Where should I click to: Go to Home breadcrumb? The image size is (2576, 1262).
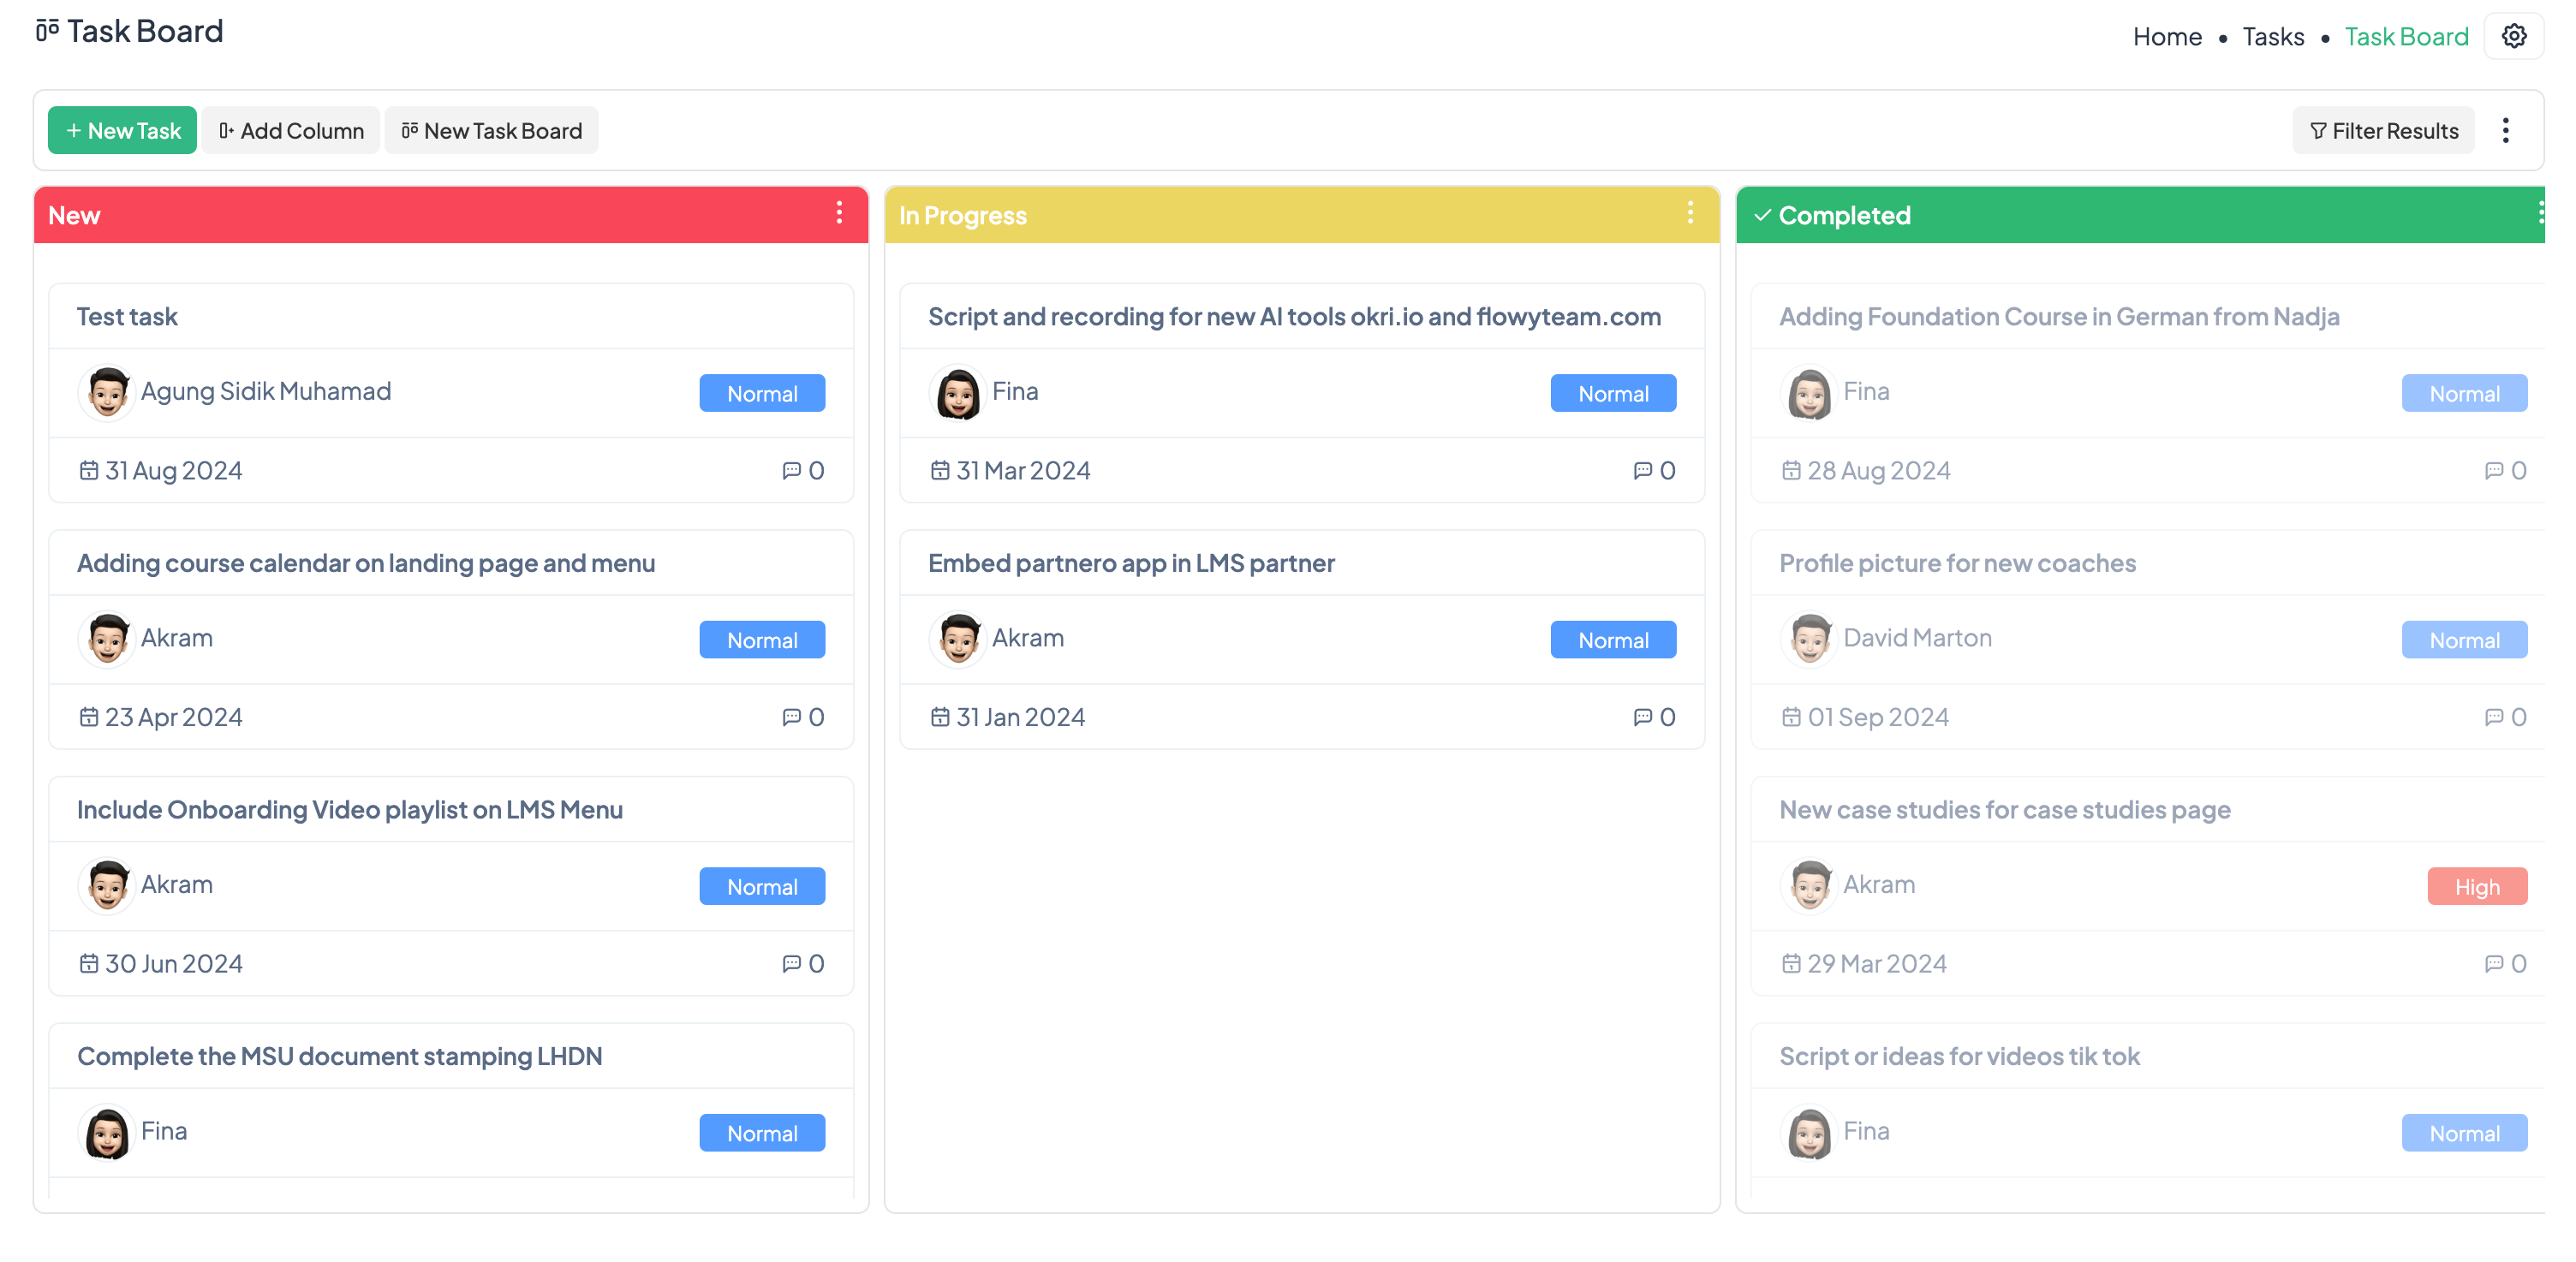[2166, 37]
